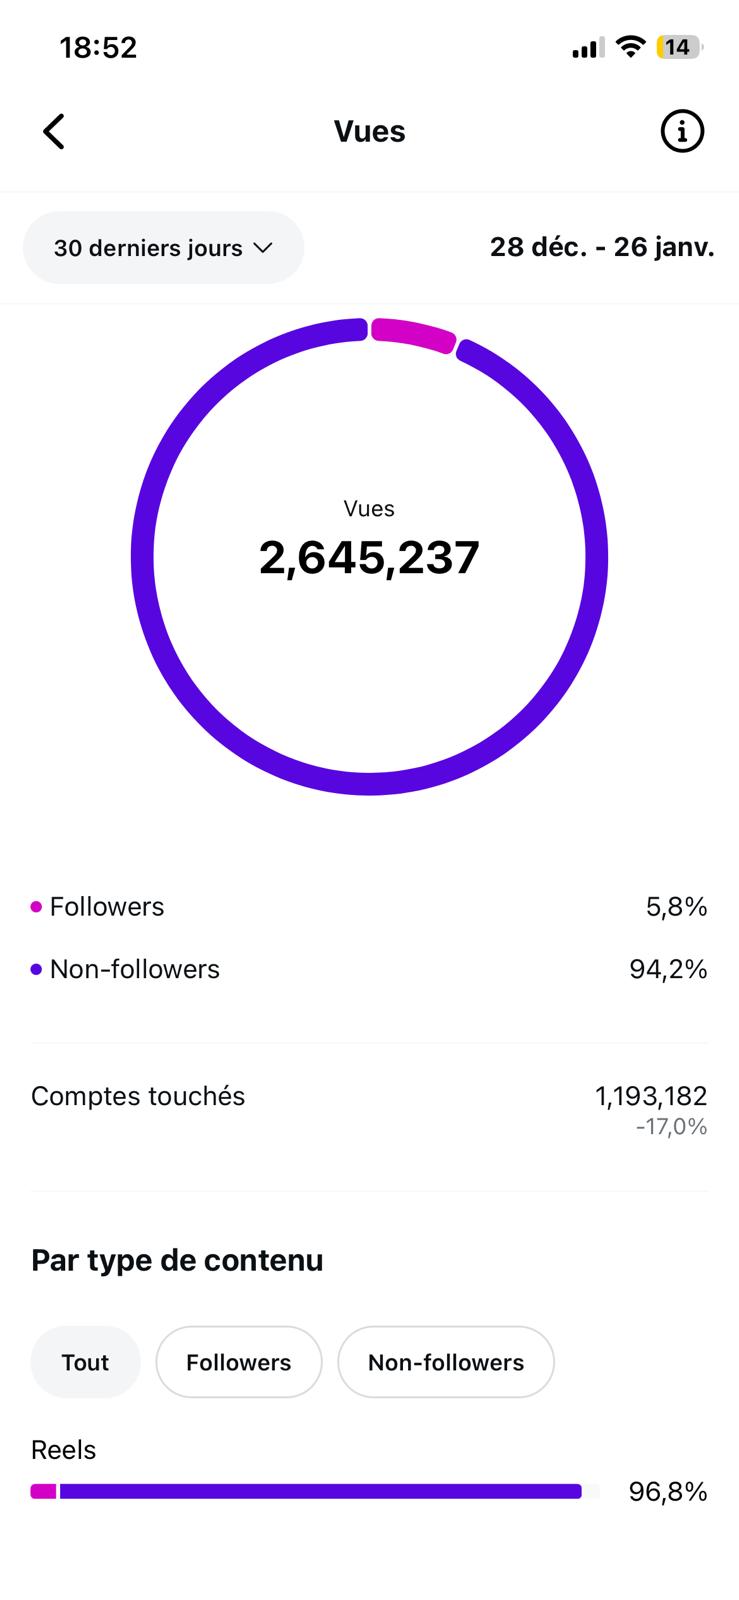Tap the pink portion of Reels bar
This screenshot has height=1600, width=739.
point(43,1492)
